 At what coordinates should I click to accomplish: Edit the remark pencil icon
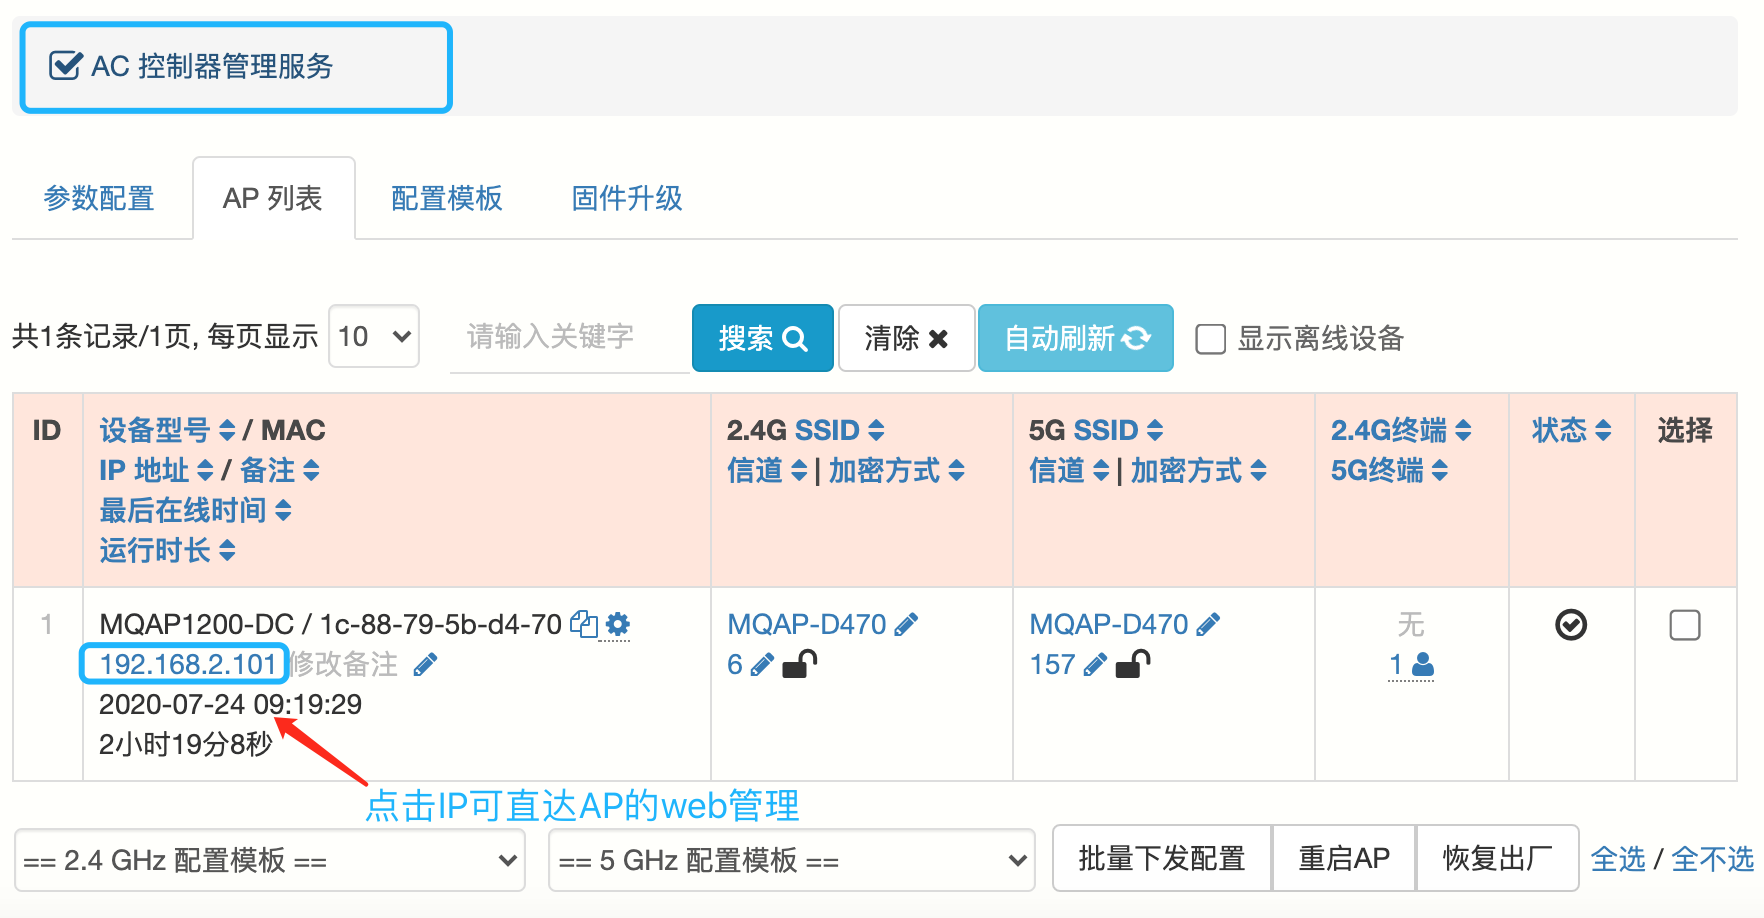tap(425, 665)
